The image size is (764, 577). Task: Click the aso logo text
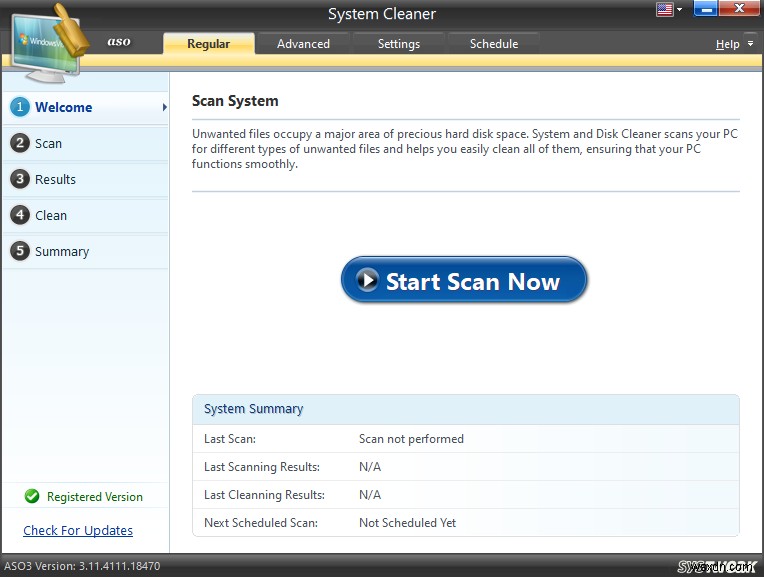(119, 41)
